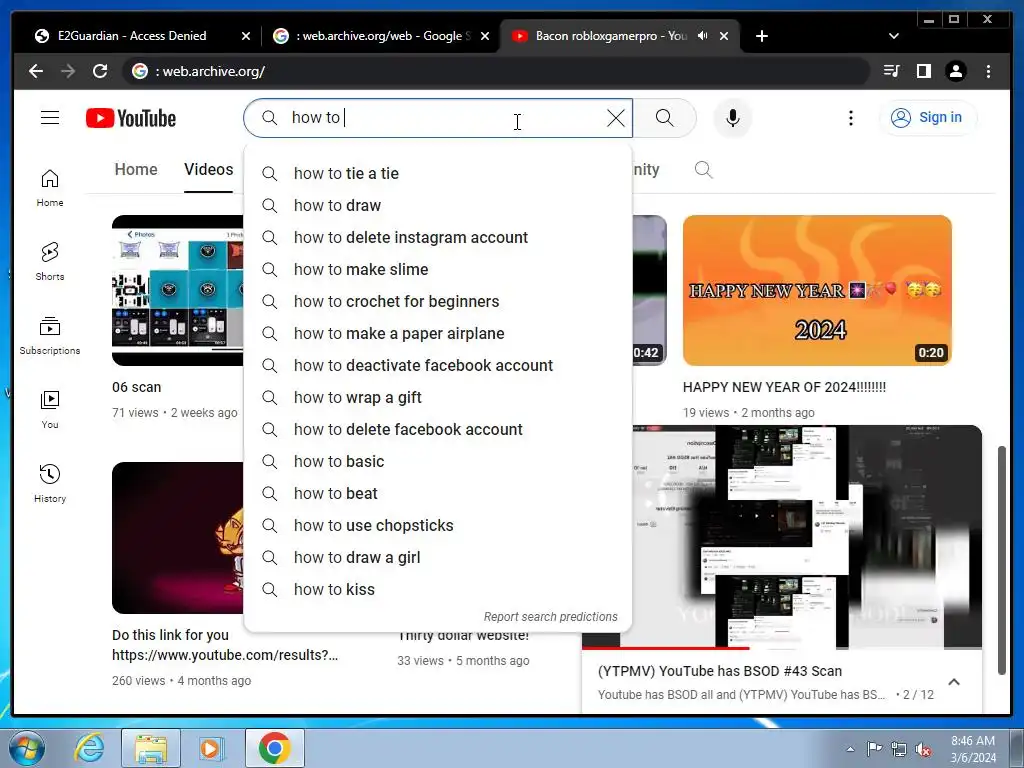The width and height of the screenshot is (1024, 768).
Task: Choose suggestion how to delete facebook account
Action: tap(438, 429)
